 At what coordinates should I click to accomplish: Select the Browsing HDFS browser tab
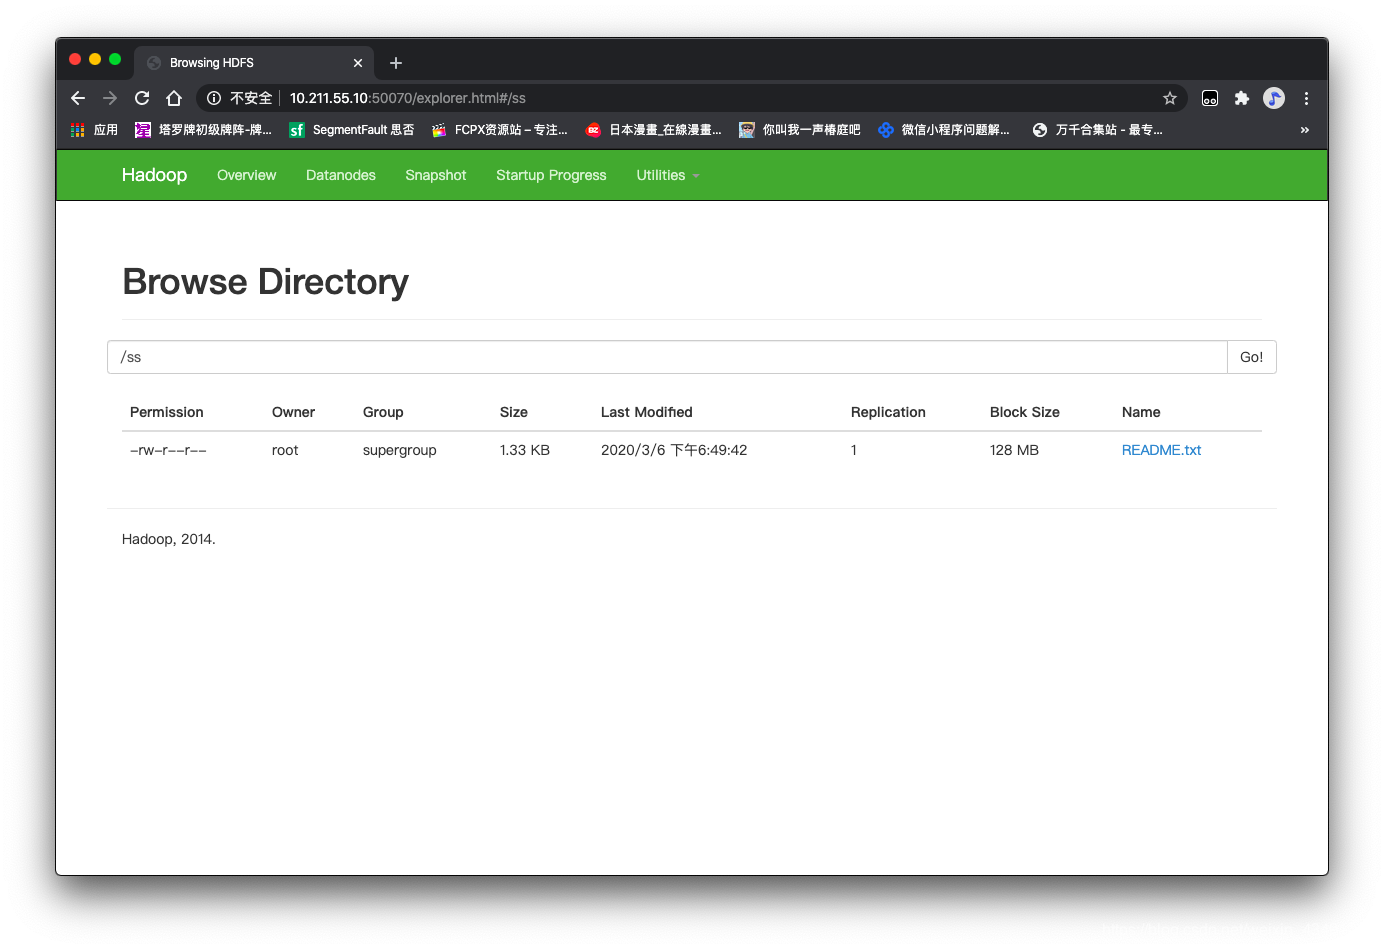pyautogui.click(x=254, y=63)
